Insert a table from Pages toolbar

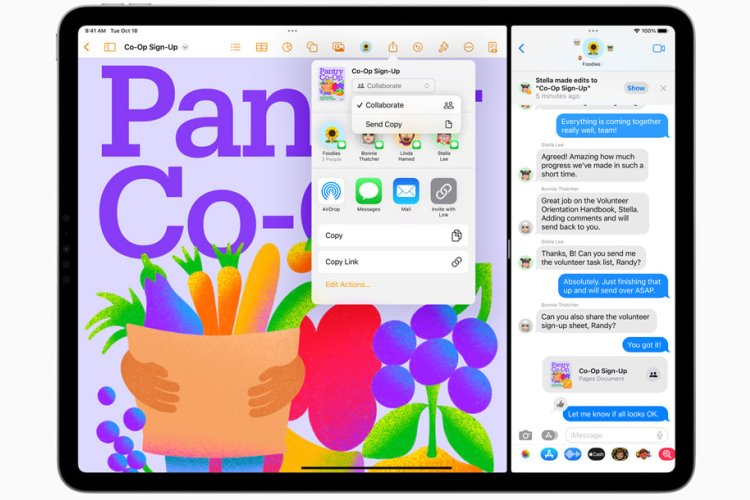261,47
